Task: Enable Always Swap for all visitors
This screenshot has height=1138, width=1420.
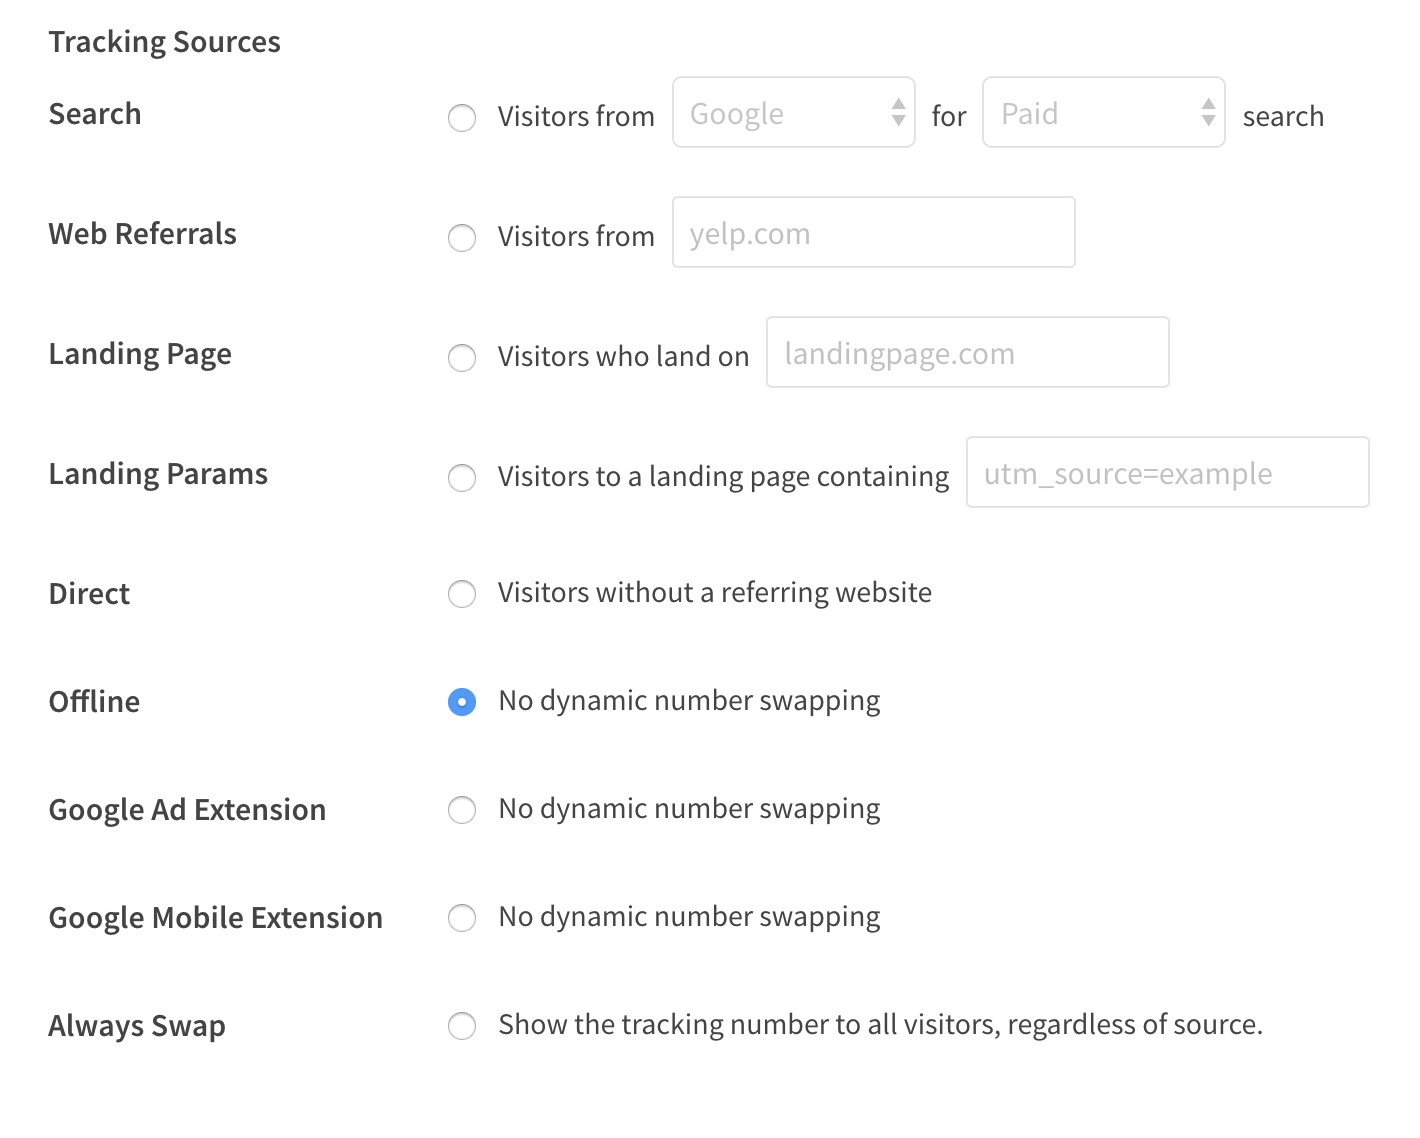Action: click(462, 1026)
